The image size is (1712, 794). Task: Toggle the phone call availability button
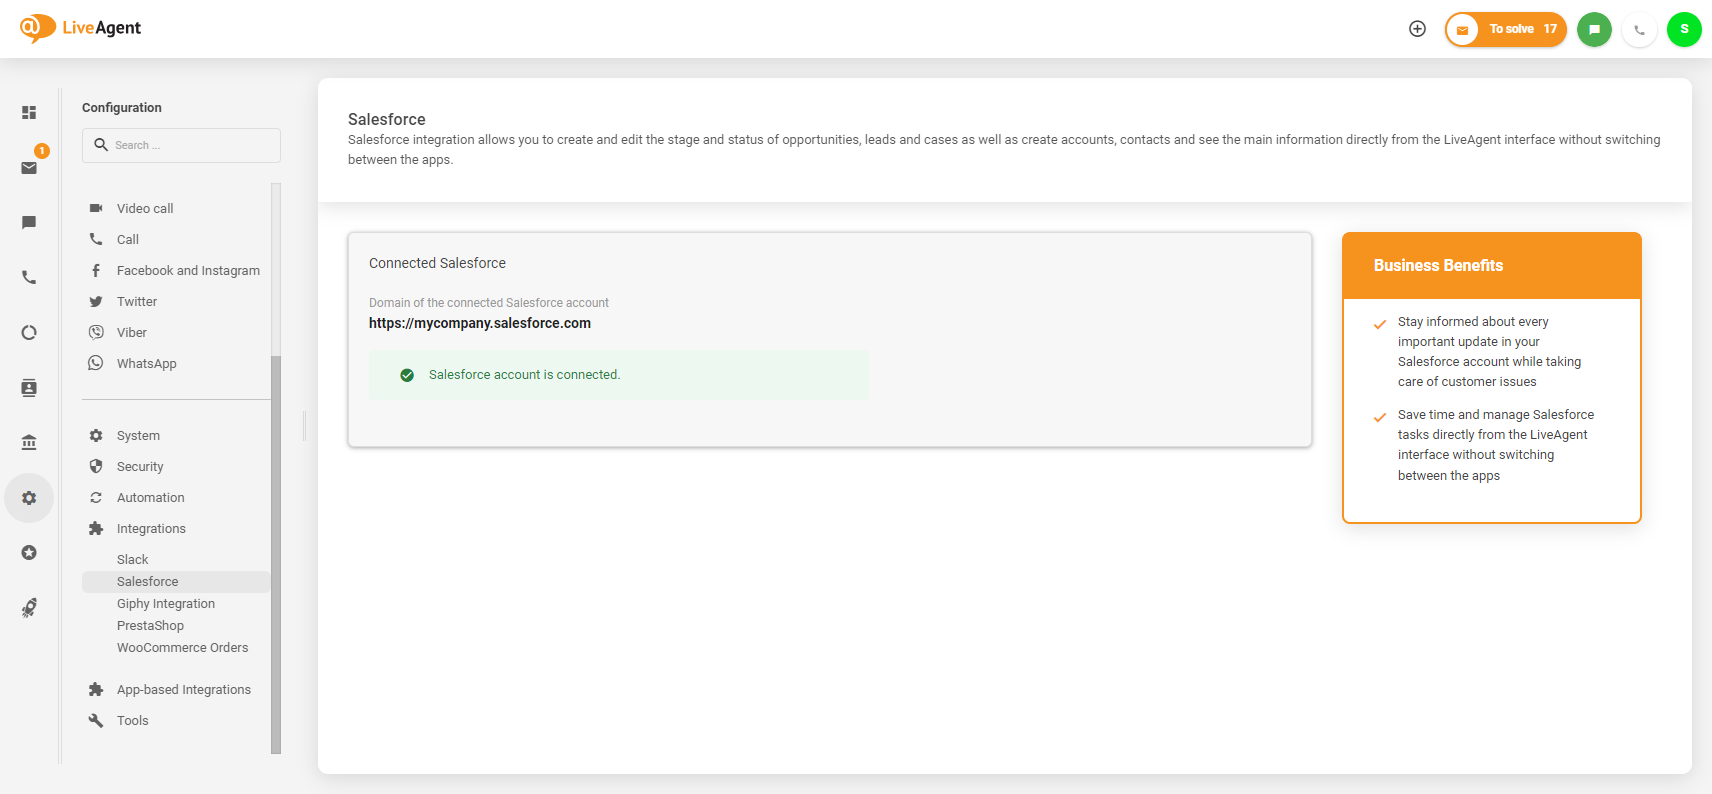(x=1639, y=29)
